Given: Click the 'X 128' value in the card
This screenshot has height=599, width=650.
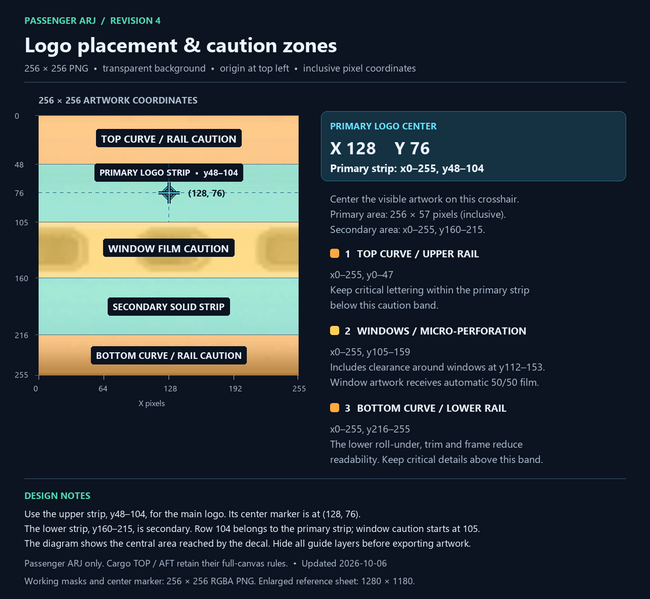Looking at the screenshot, I should coord(353,148).
